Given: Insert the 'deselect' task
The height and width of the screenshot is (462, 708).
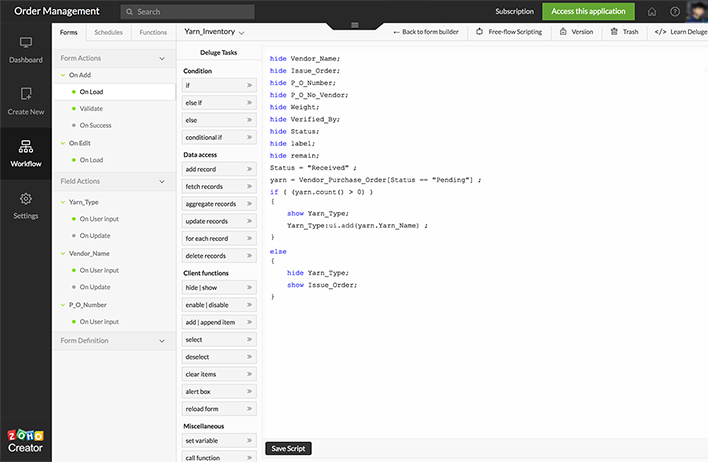Looking at the screenshot, I should coord(219,357).
